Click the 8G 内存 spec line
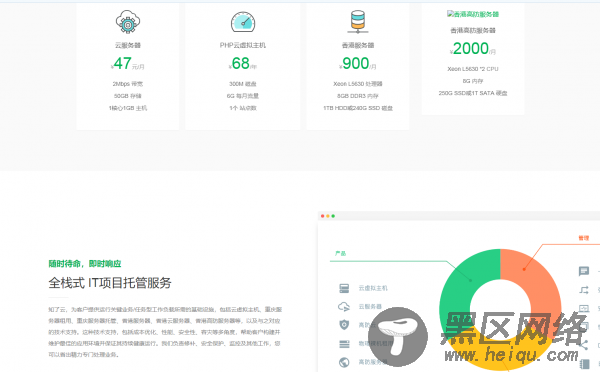600x372 pixels. pos(473,81)
